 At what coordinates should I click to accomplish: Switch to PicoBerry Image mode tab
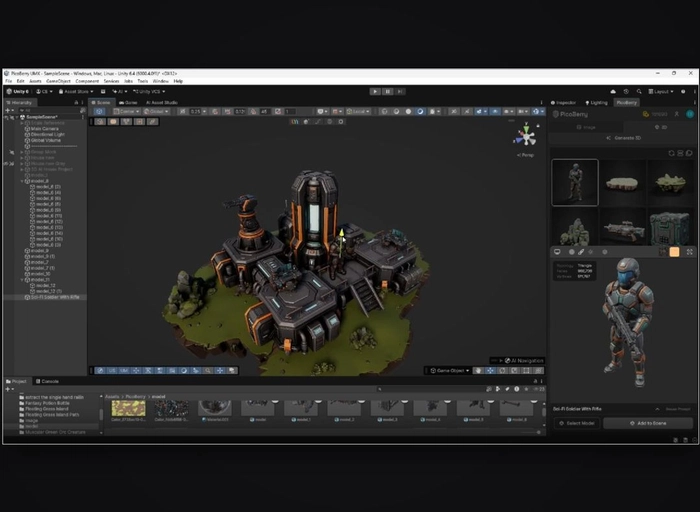(586, 127)
